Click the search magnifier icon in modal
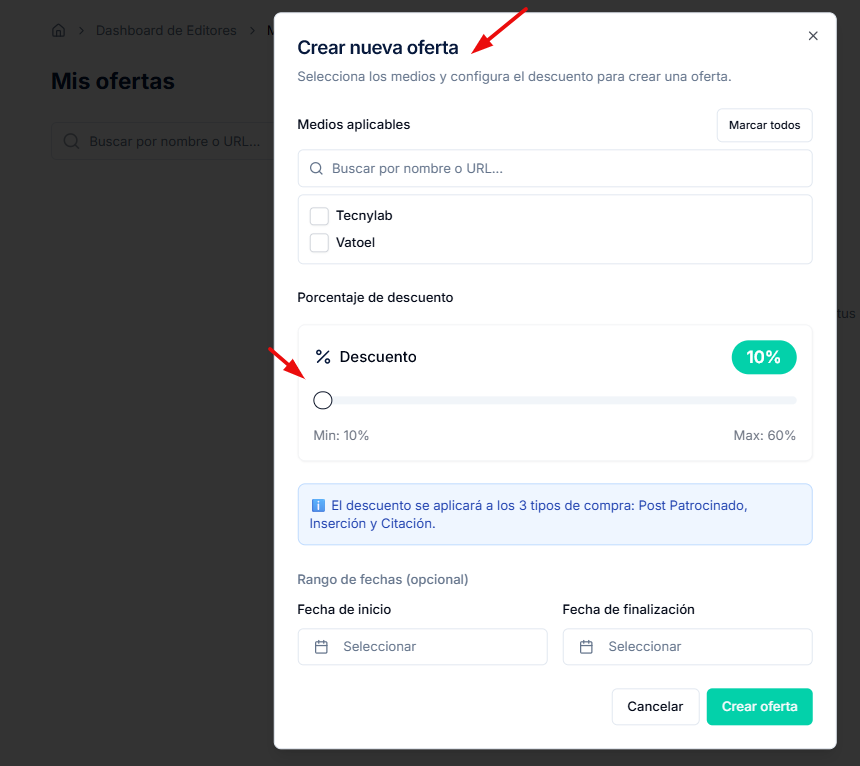This screenshot has height=766, width=860. (316, 169)
